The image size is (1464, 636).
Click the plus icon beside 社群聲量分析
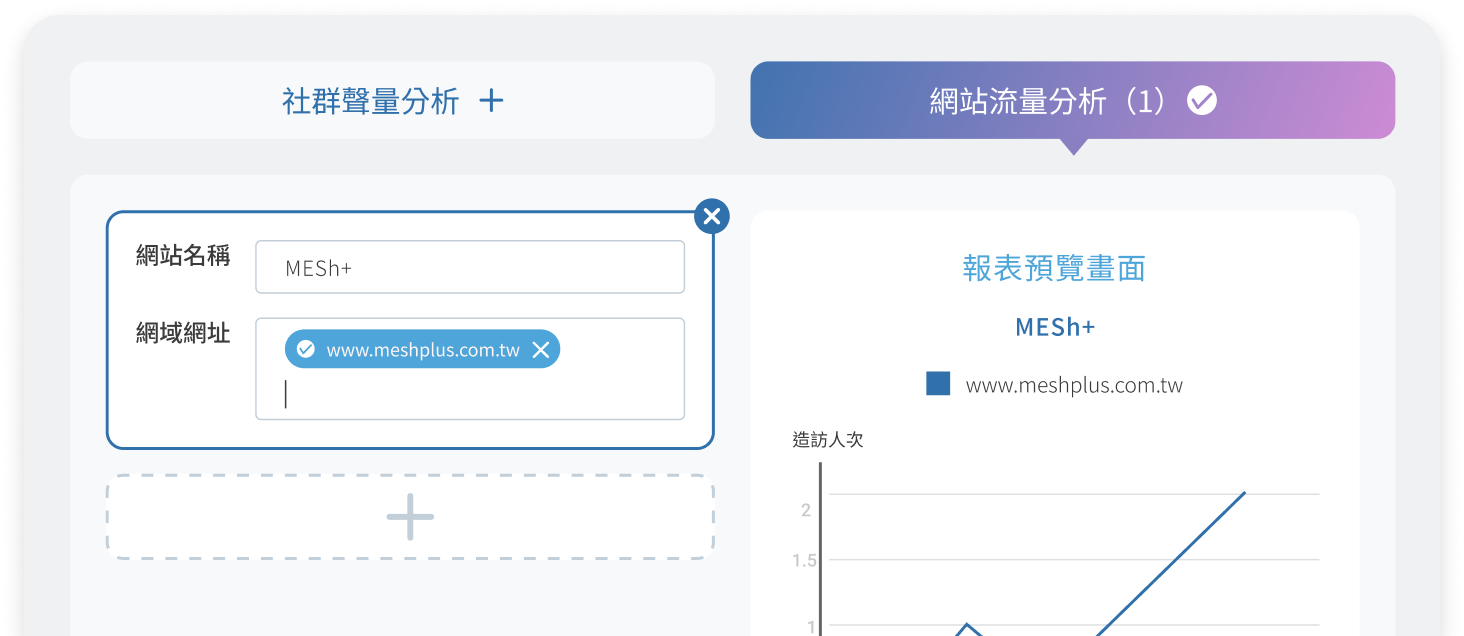coord(491,101)
